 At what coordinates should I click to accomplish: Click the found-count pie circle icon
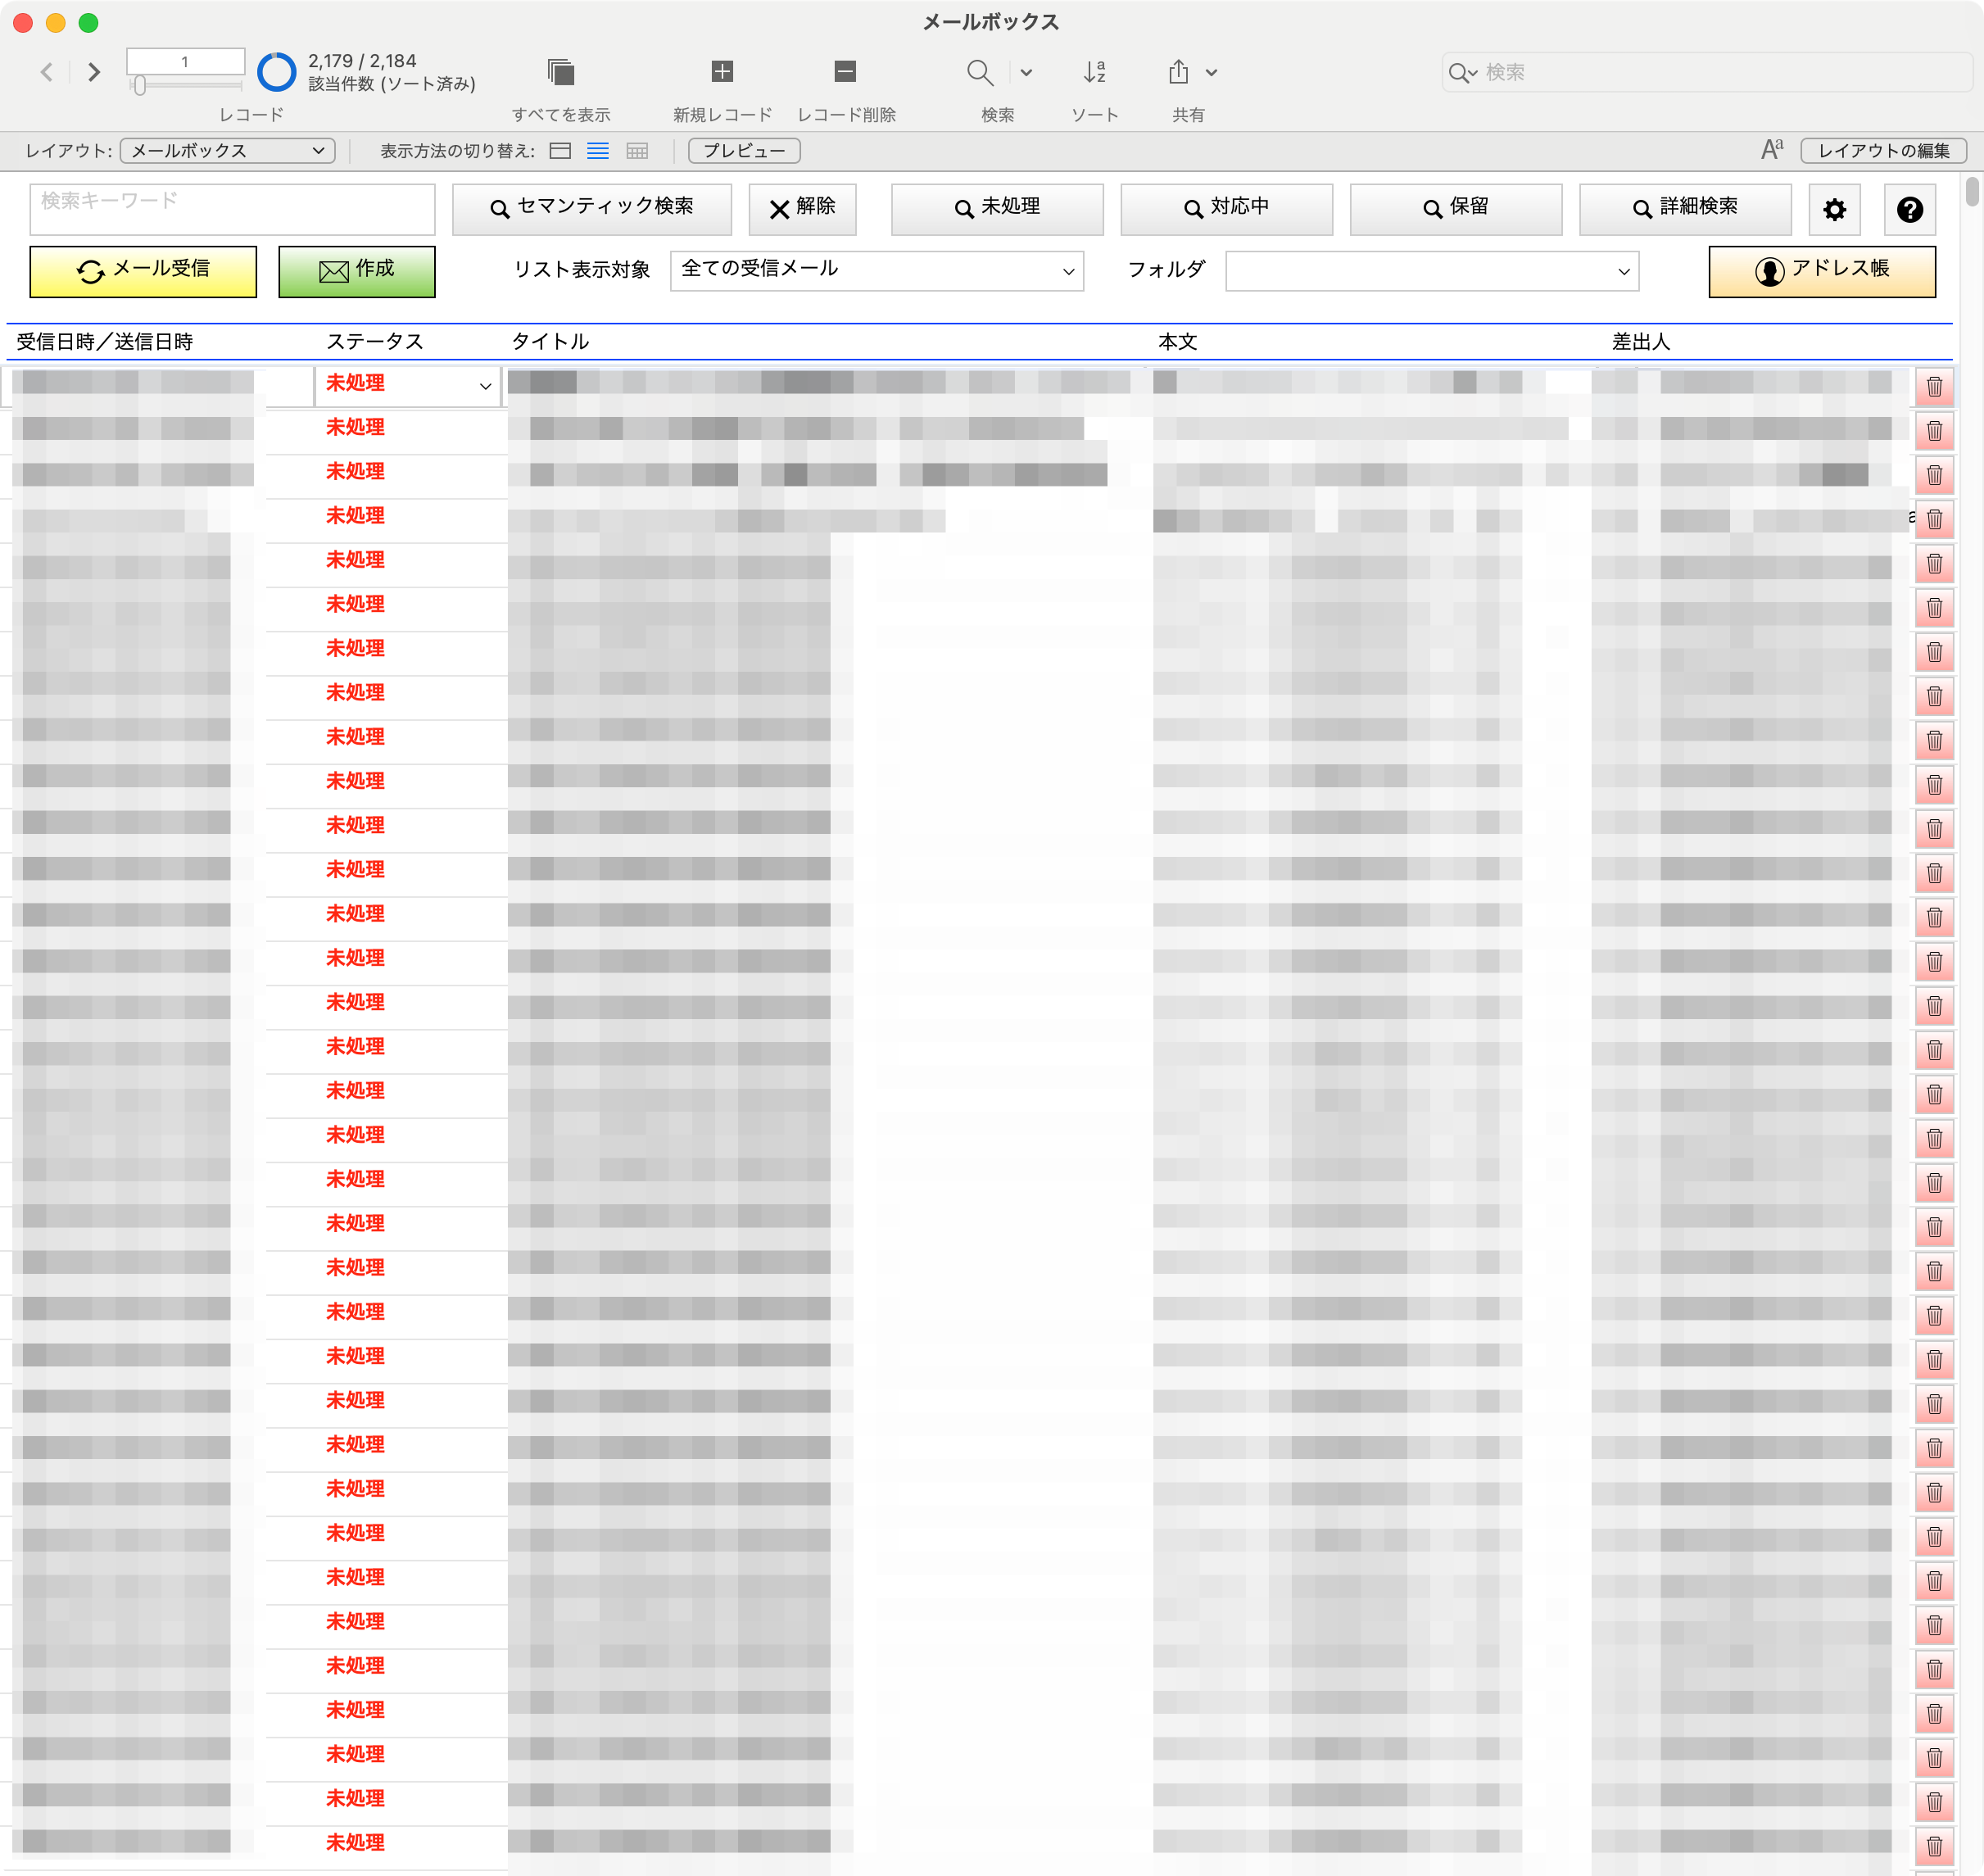[x=277, y=72]
